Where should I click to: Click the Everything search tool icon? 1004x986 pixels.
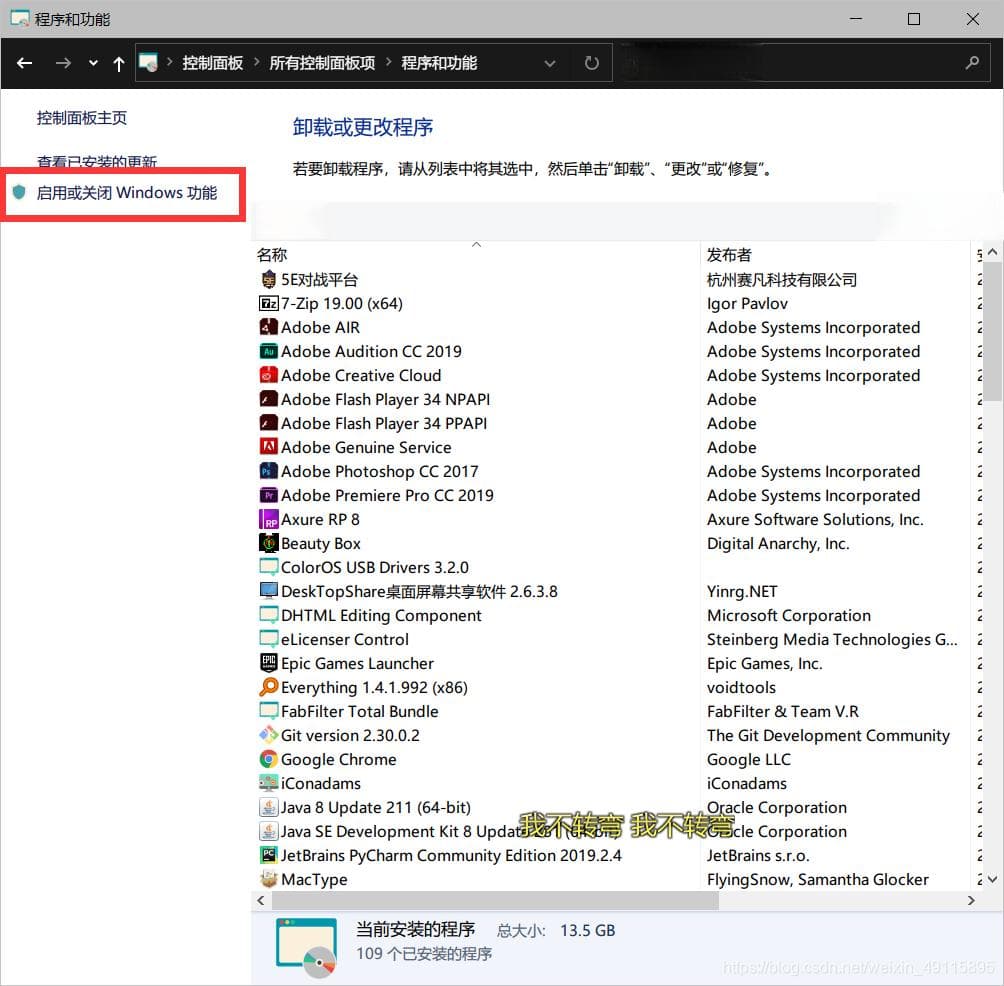coord(268,687)
